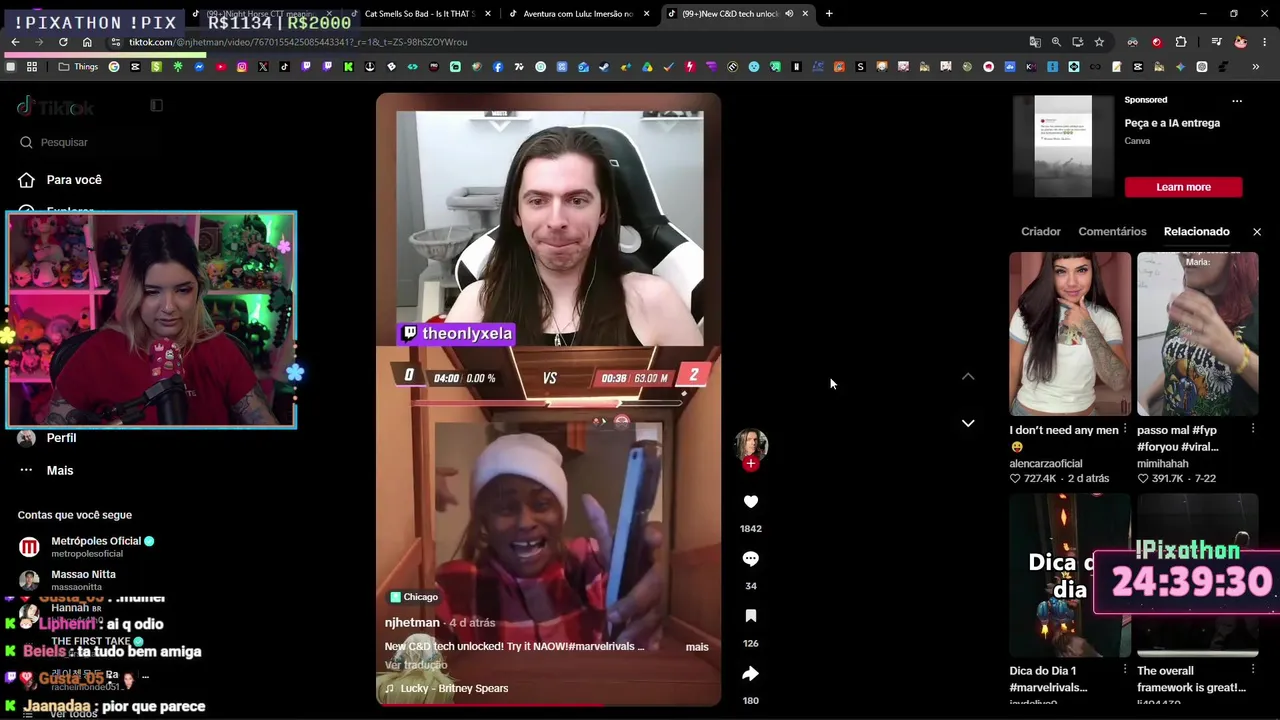The height and width of the screenshot is (720, 1280).
Task: Mute the playing TikTok tab audio
Action: (x=789, y=14)
